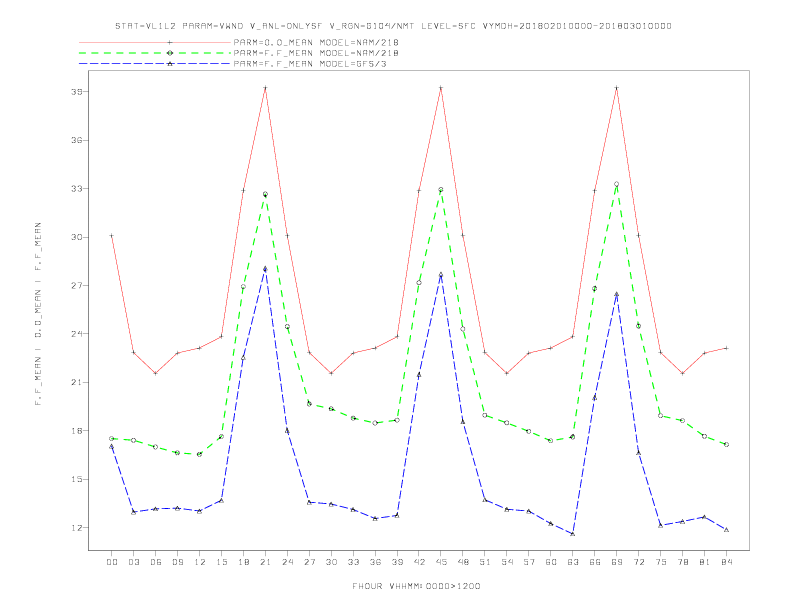Click the chart title starting with STAT=VL1L2
This screenshot has width=792, height=612.
393,26
